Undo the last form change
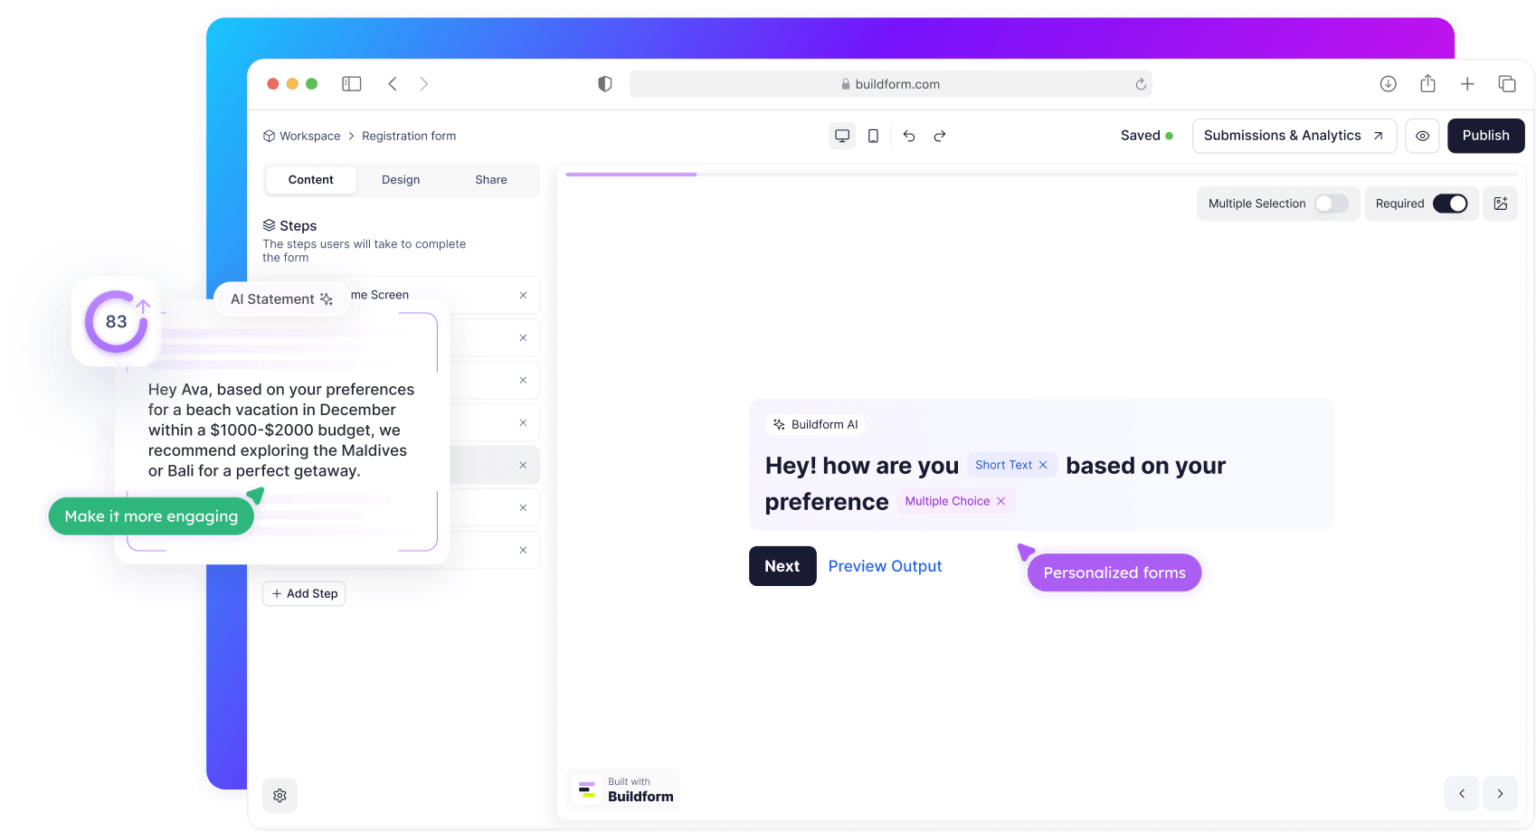The width and height of the screenshot is (1536, 832). tap(909, 135)
